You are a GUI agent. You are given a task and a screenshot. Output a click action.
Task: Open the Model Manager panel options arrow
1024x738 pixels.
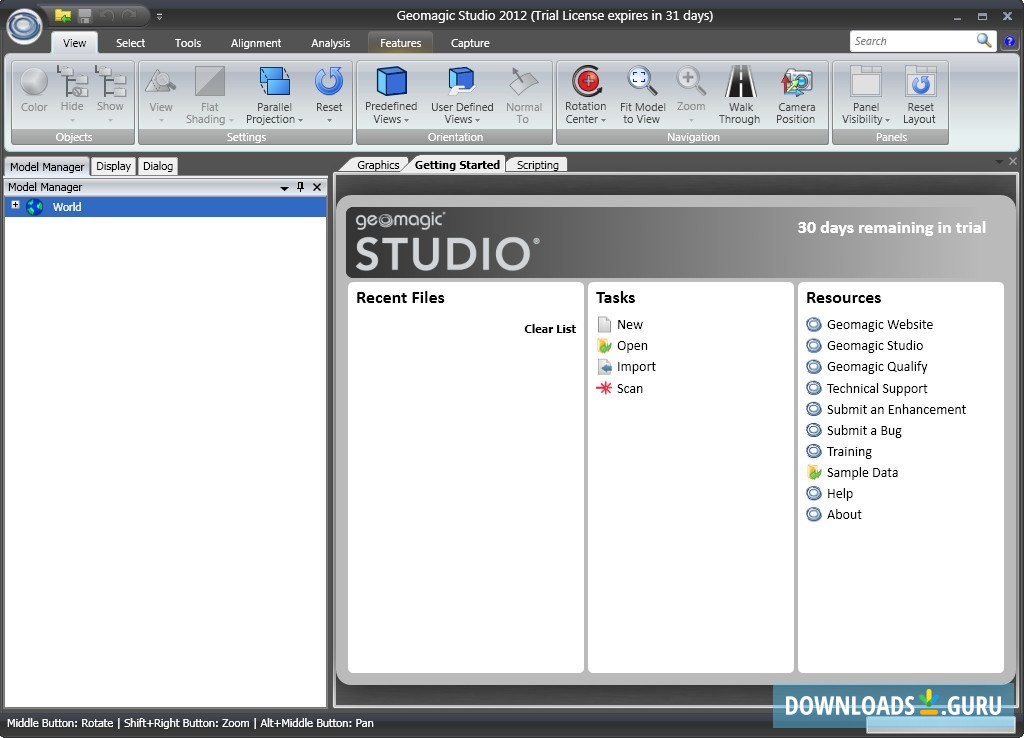284,187
